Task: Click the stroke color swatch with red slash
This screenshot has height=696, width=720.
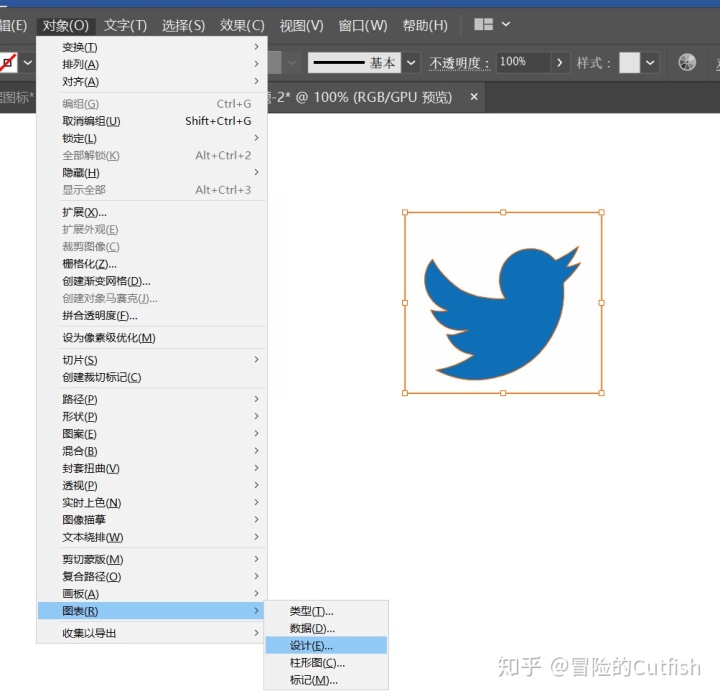Action: tap(8, 62)
